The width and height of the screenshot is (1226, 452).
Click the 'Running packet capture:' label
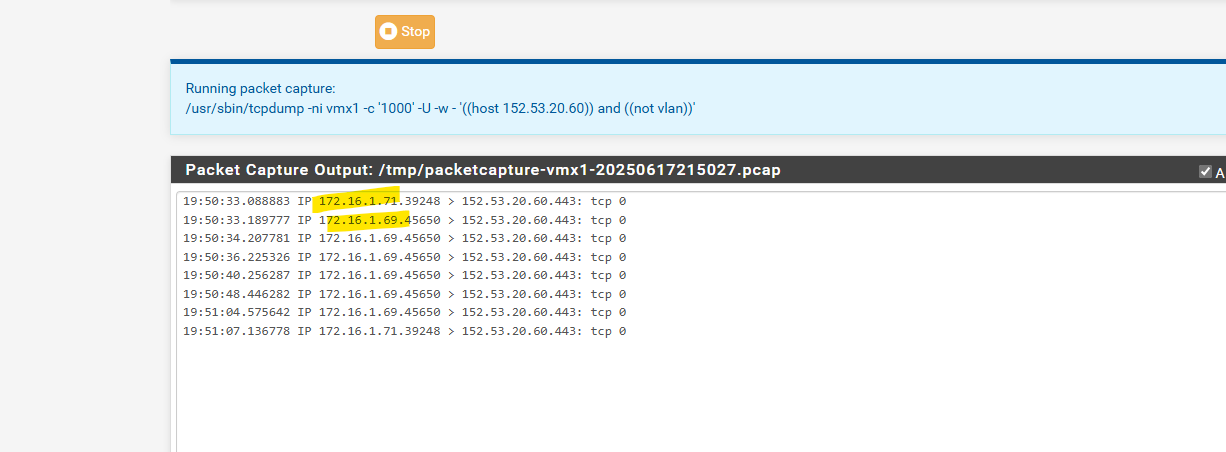click(261, 88)
